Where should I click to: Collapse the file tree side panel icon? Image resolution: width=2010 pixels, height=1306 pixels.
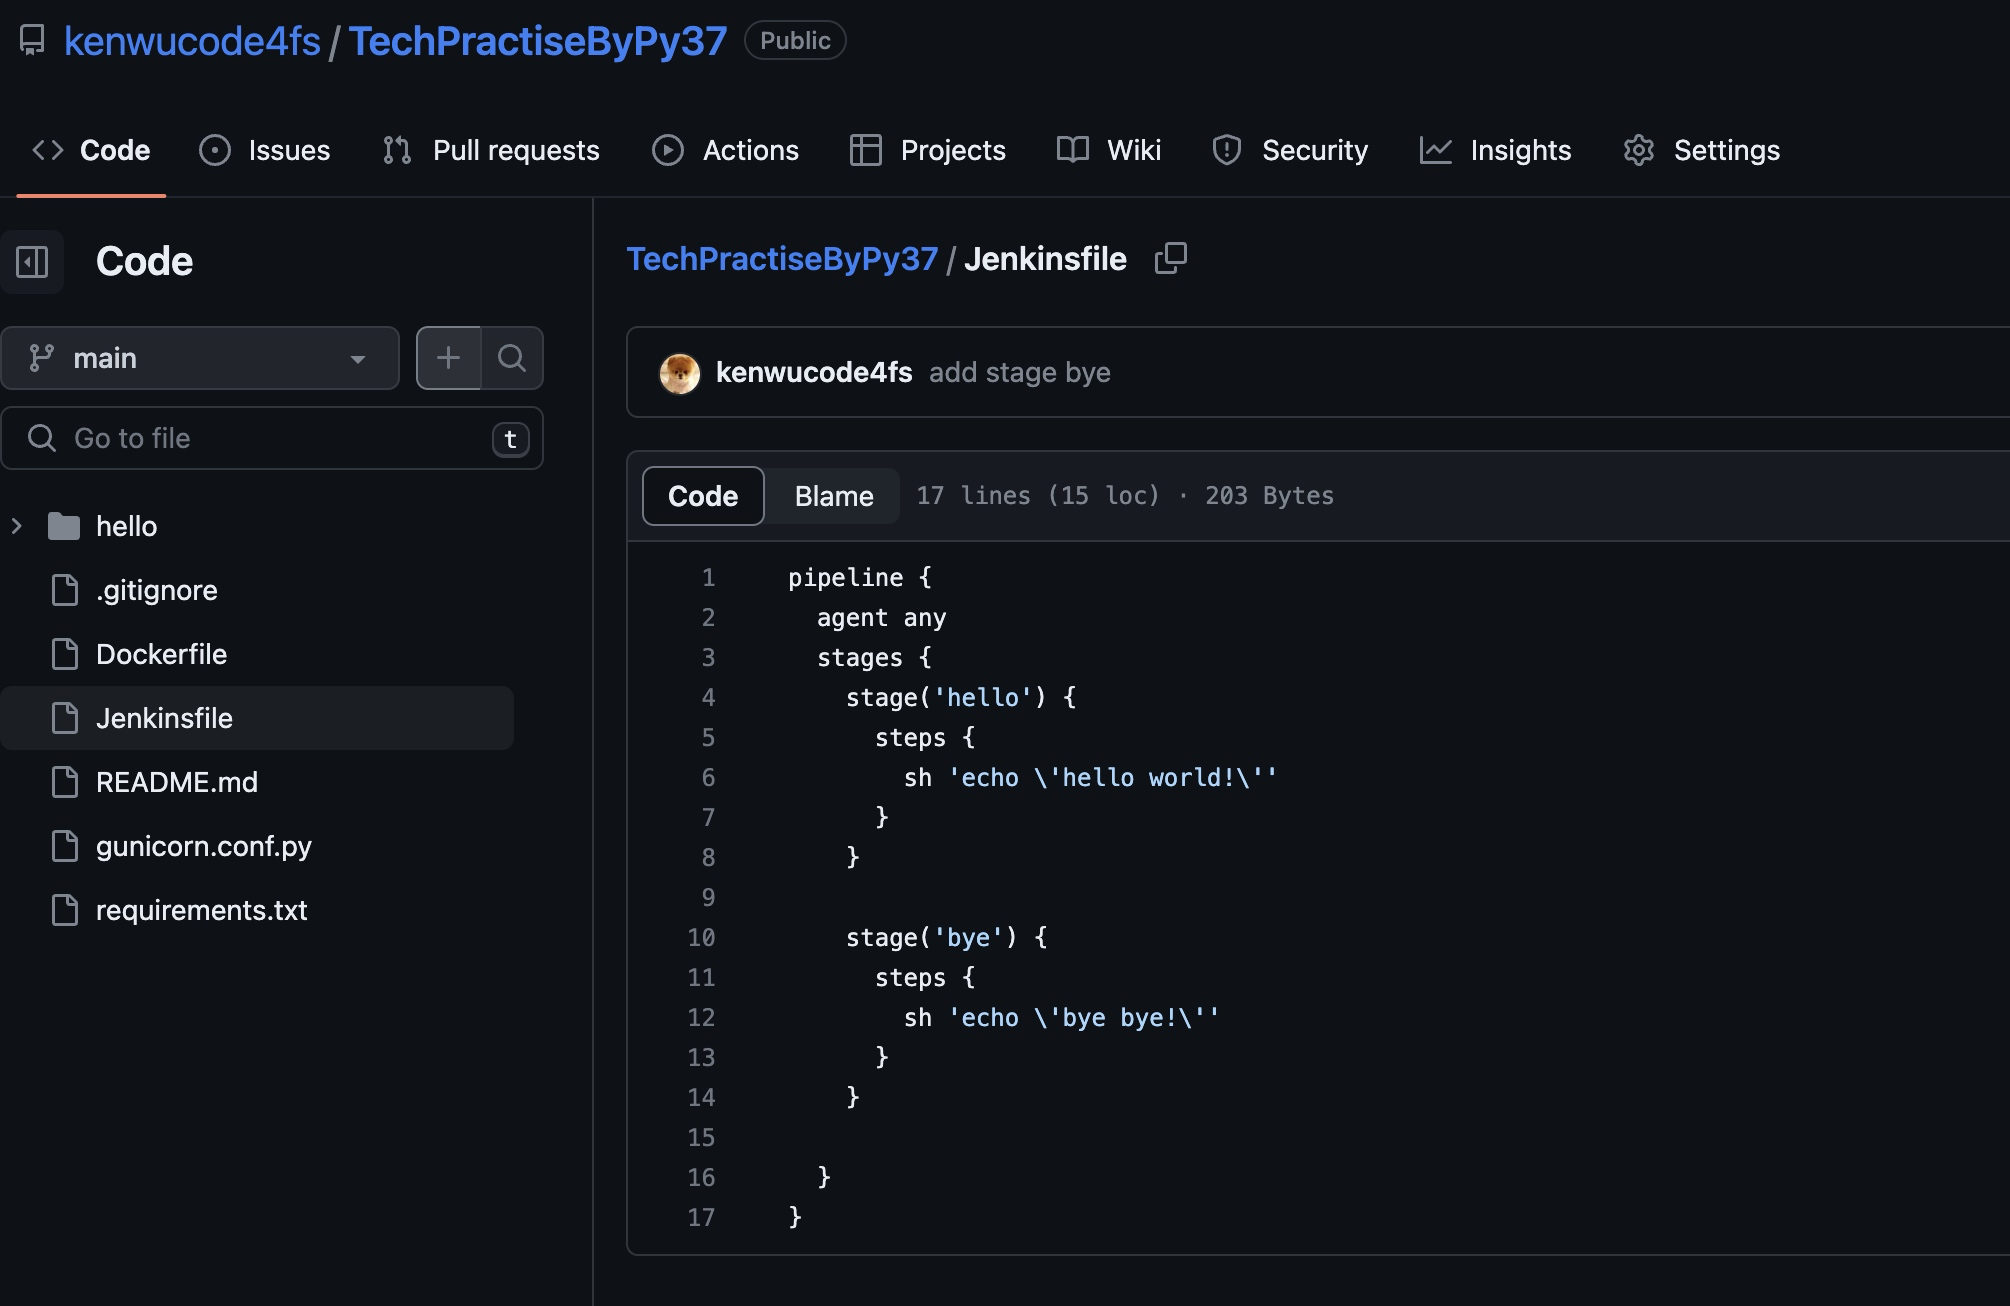click(32, 262)
